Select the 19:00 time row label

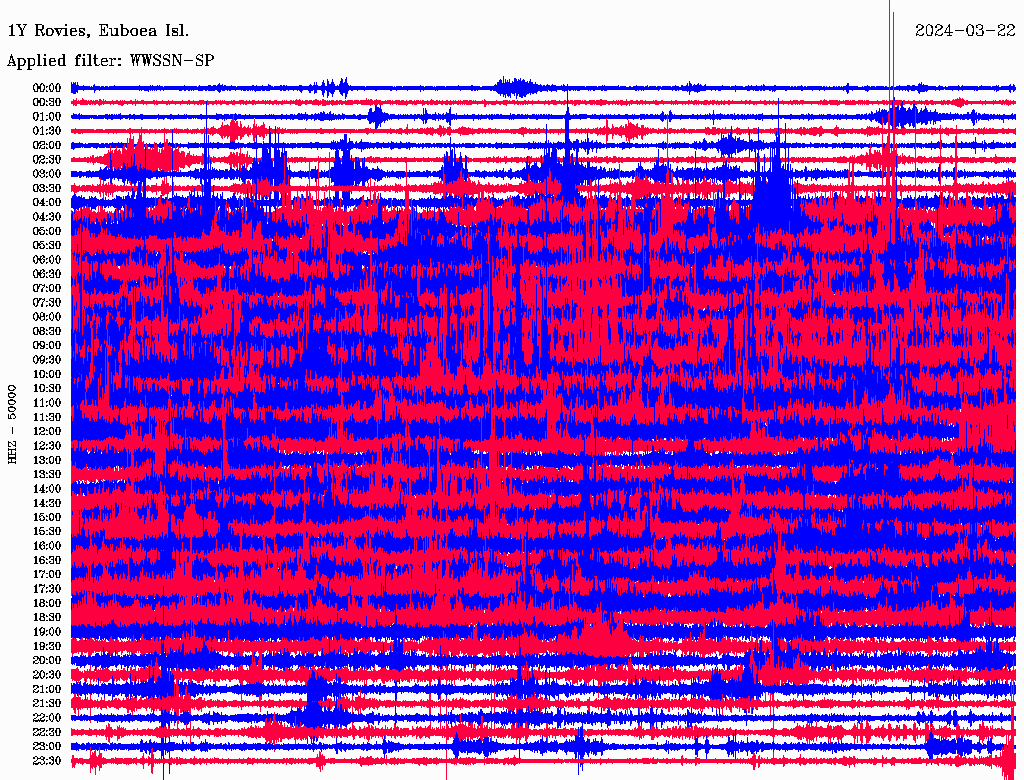(47, 632)
